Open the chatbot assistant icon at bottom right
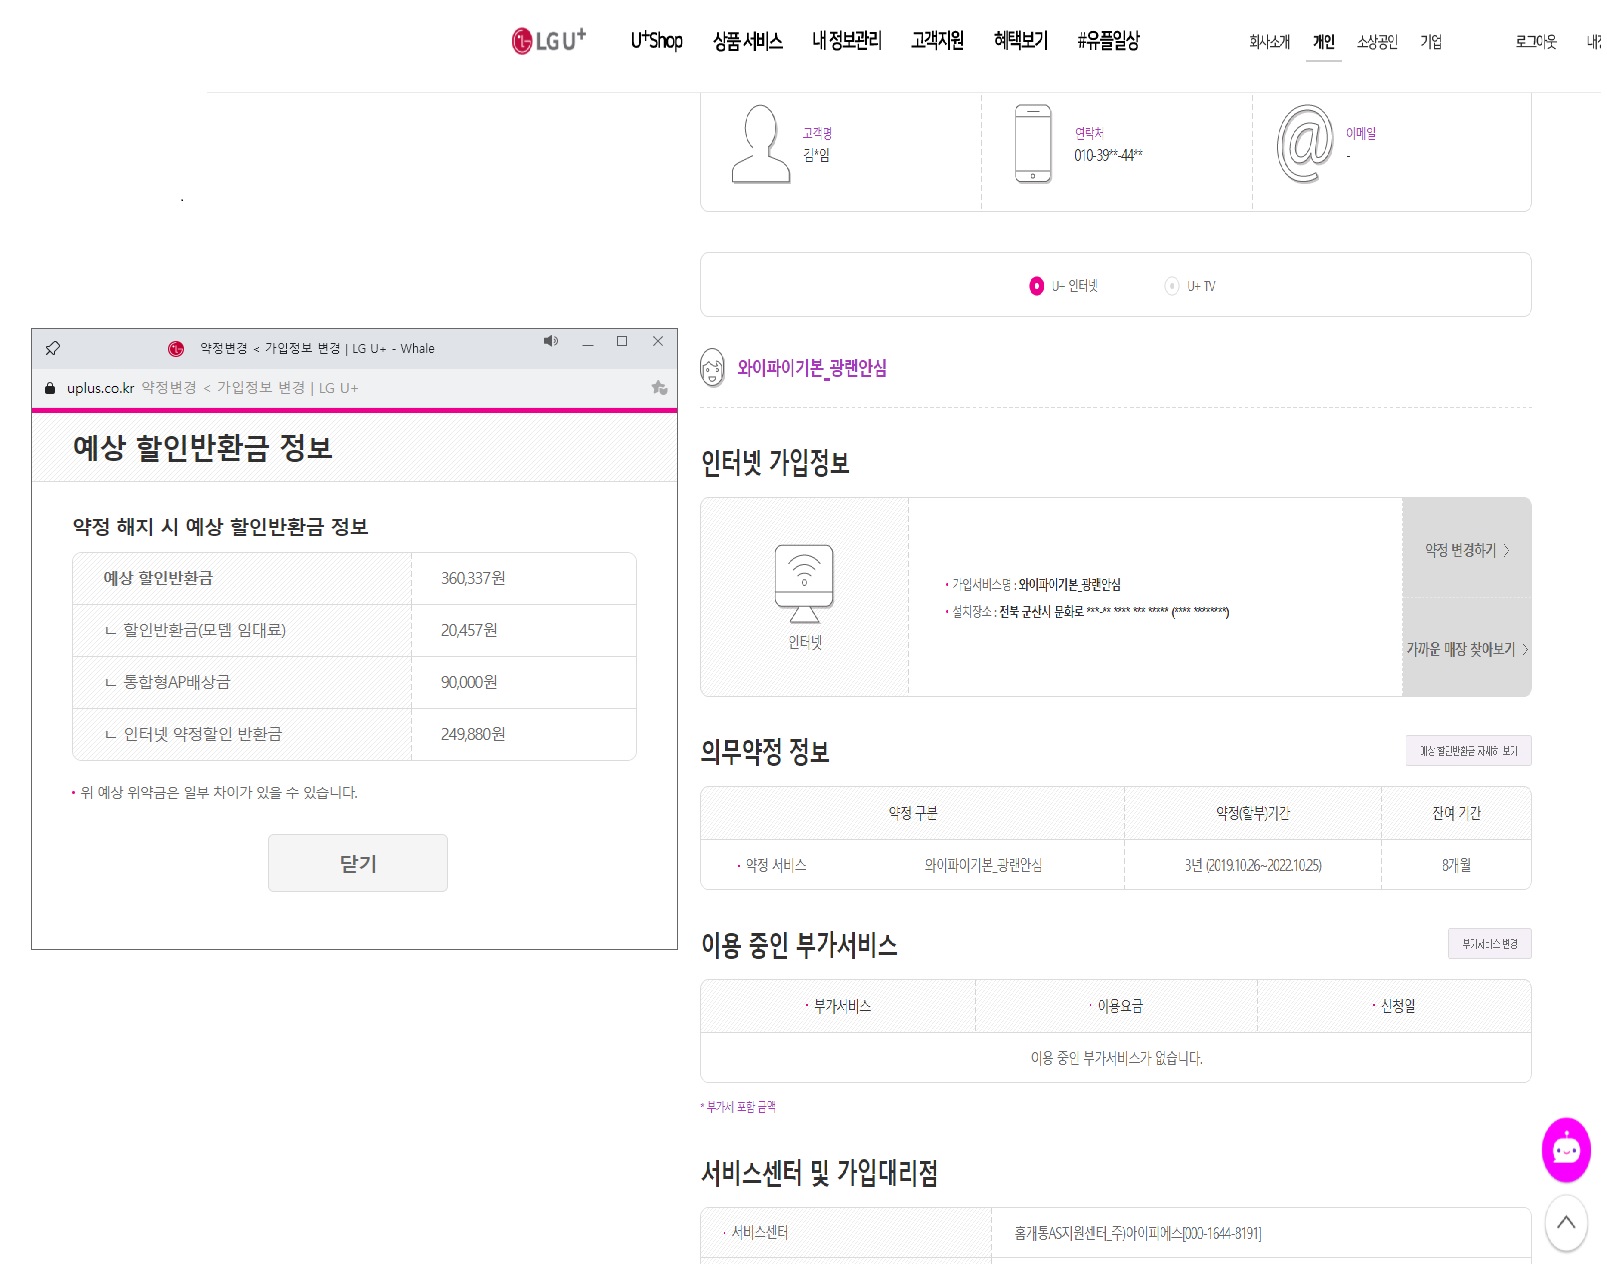1607x1278 pixels. point(1567,1149)
